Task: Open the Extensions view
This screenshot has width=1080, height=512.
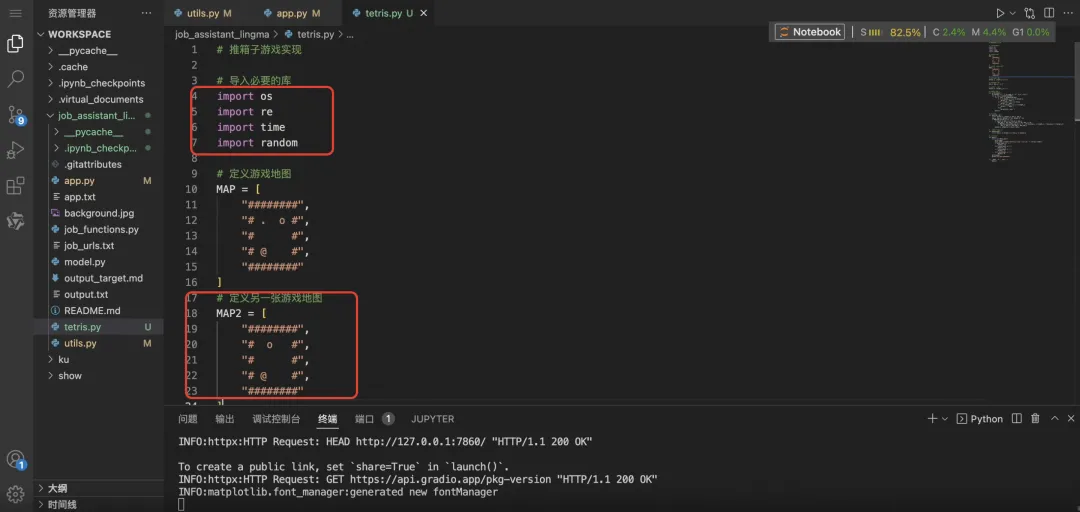Action: pyautogui.click(x=15, y=185)
